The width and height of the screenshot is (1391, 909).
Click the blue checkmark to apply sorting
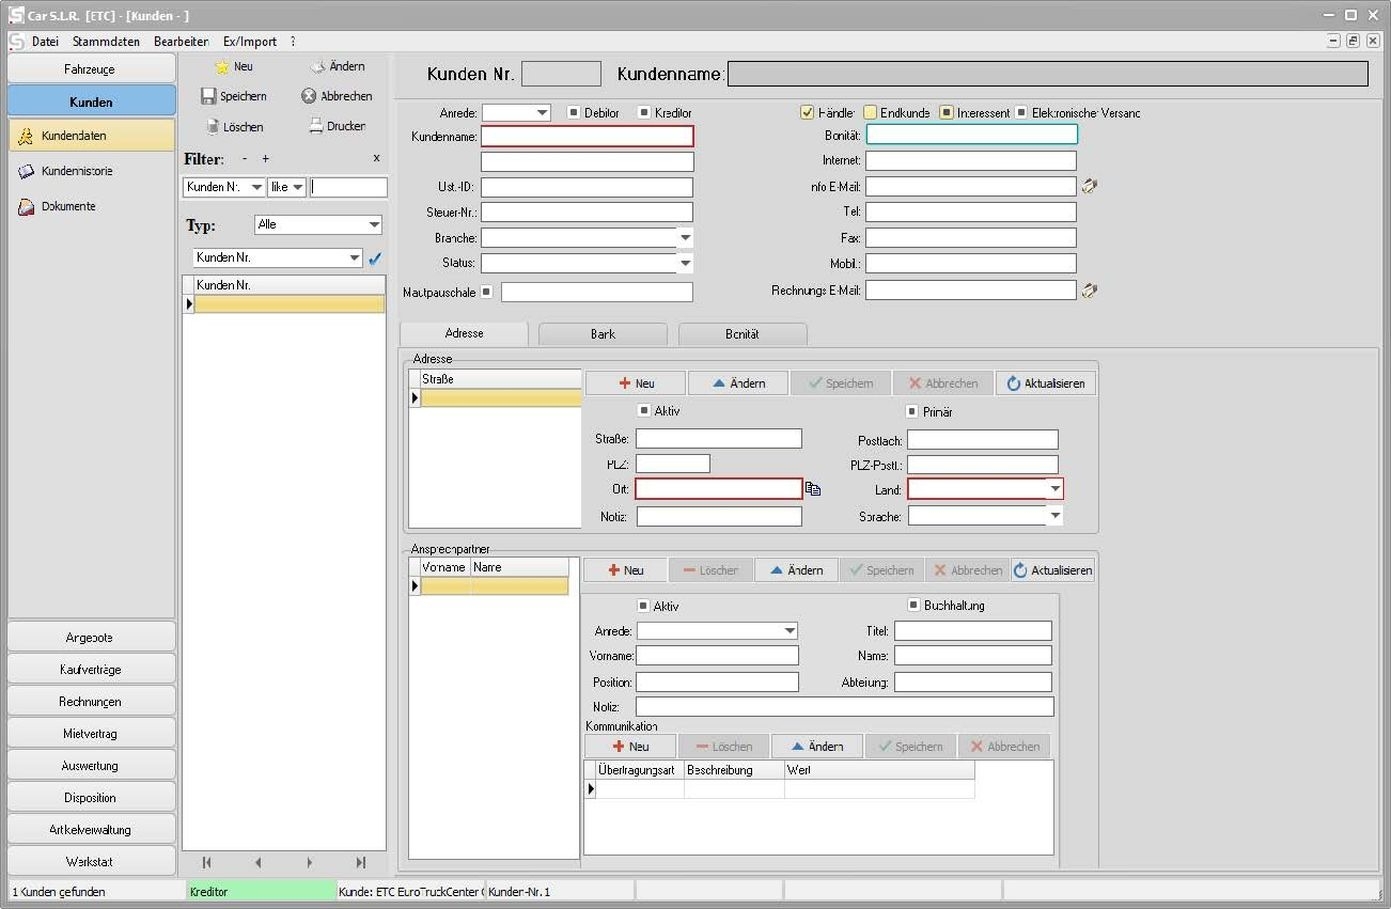point(375,258)
